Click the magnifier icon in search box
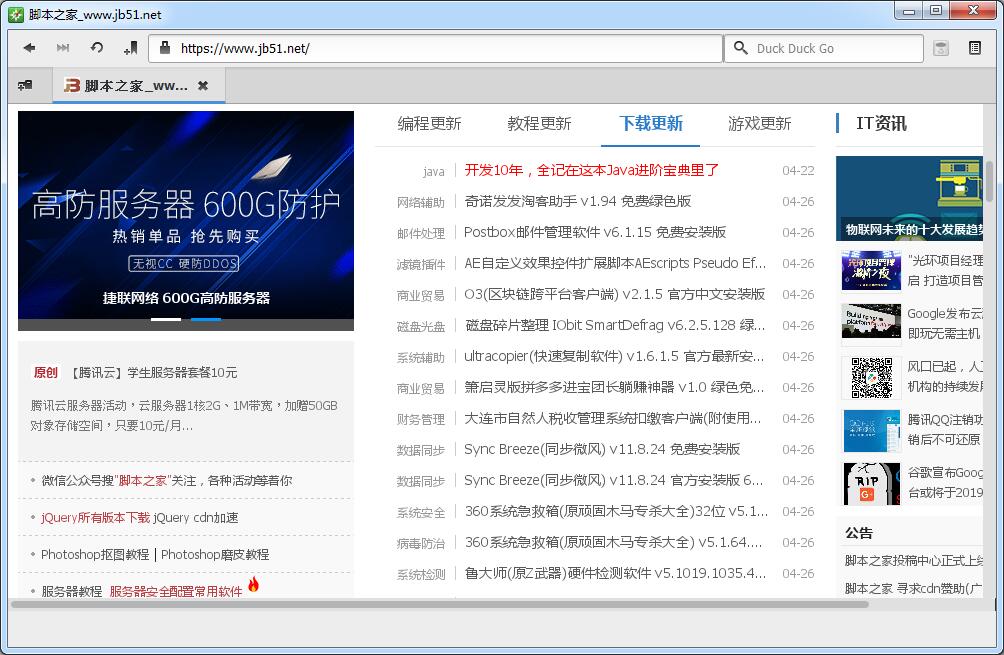Viewport: 1004px width, 655px height. (741, 48)
